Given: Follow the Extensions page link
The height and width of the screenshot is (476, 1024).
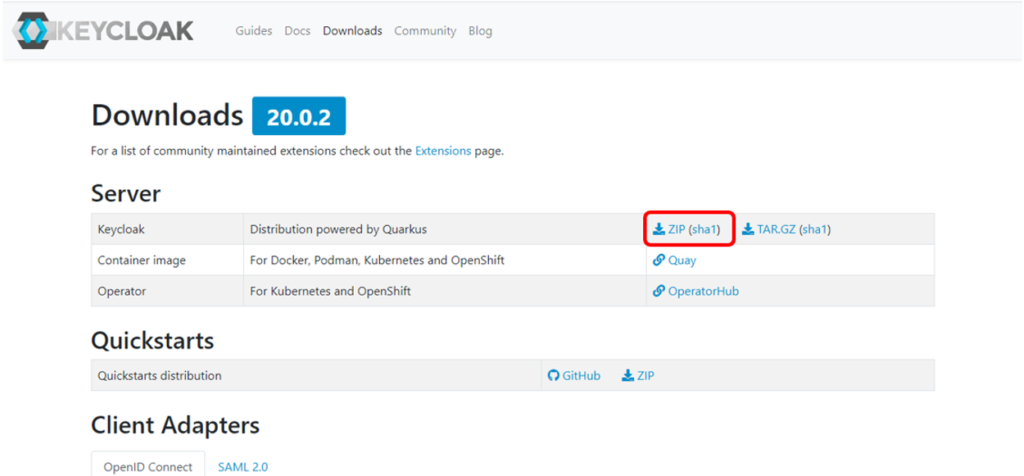Looking at the screenshot, I should 443,151.
